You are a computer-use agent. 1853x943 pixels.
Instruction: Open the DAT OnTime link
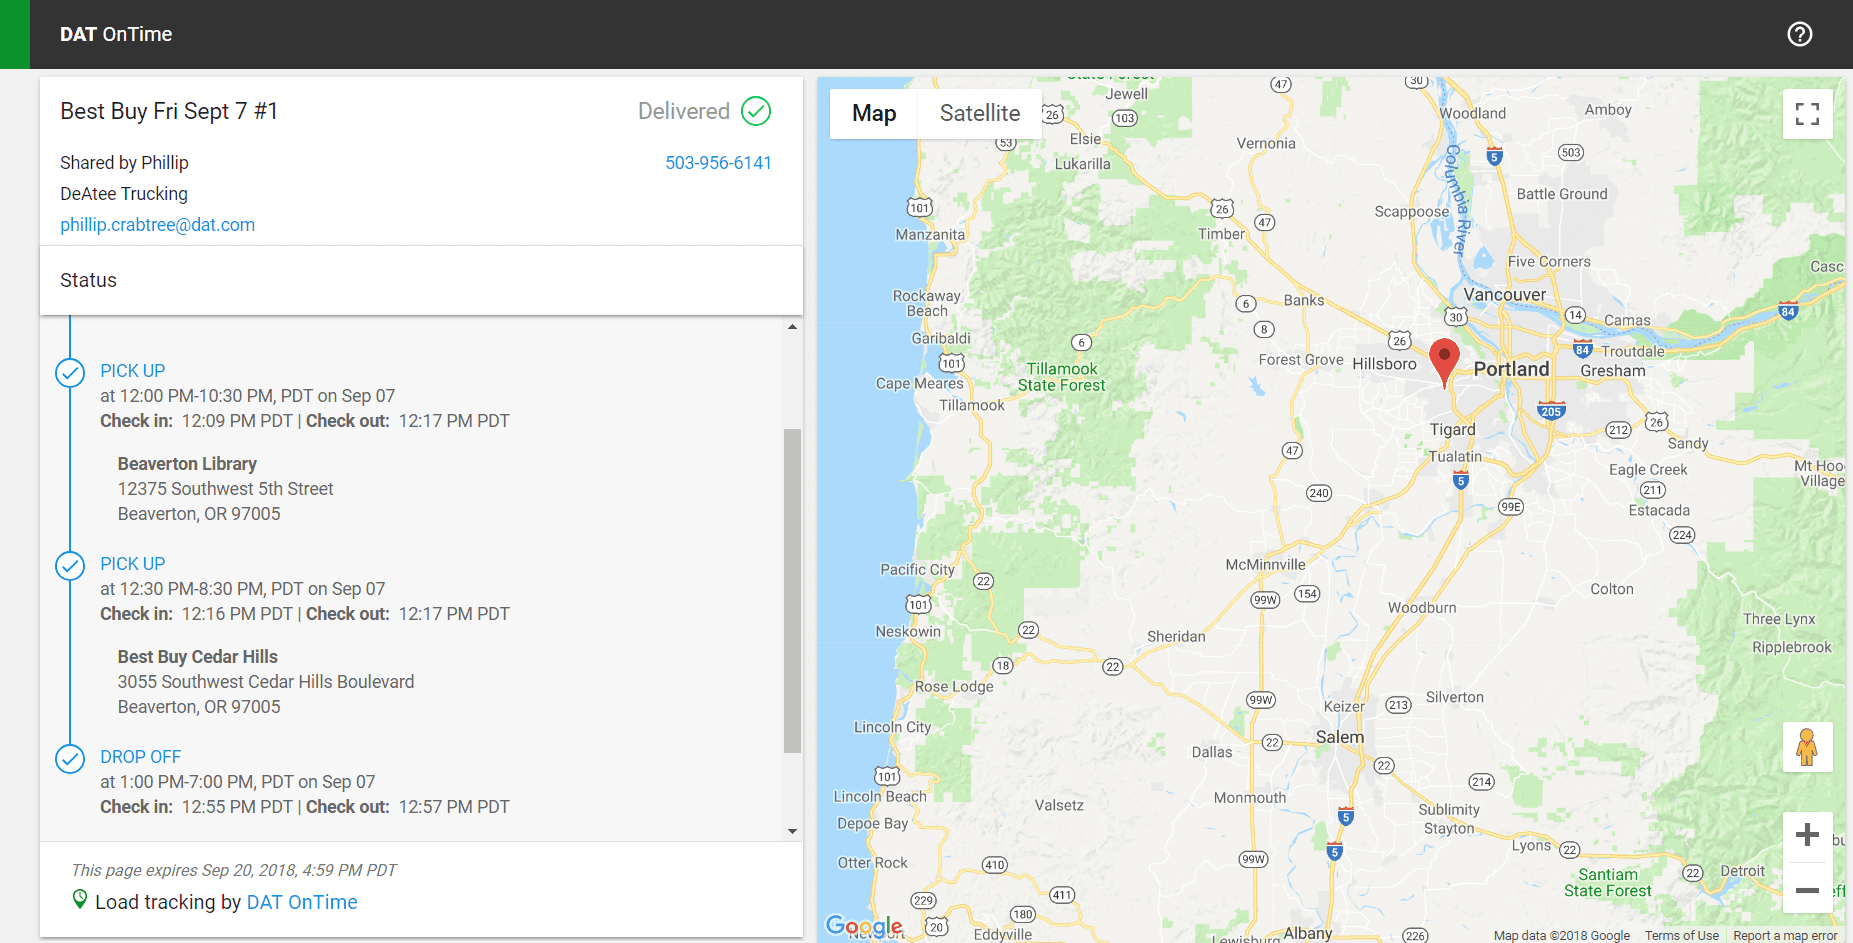pos(302,902)
